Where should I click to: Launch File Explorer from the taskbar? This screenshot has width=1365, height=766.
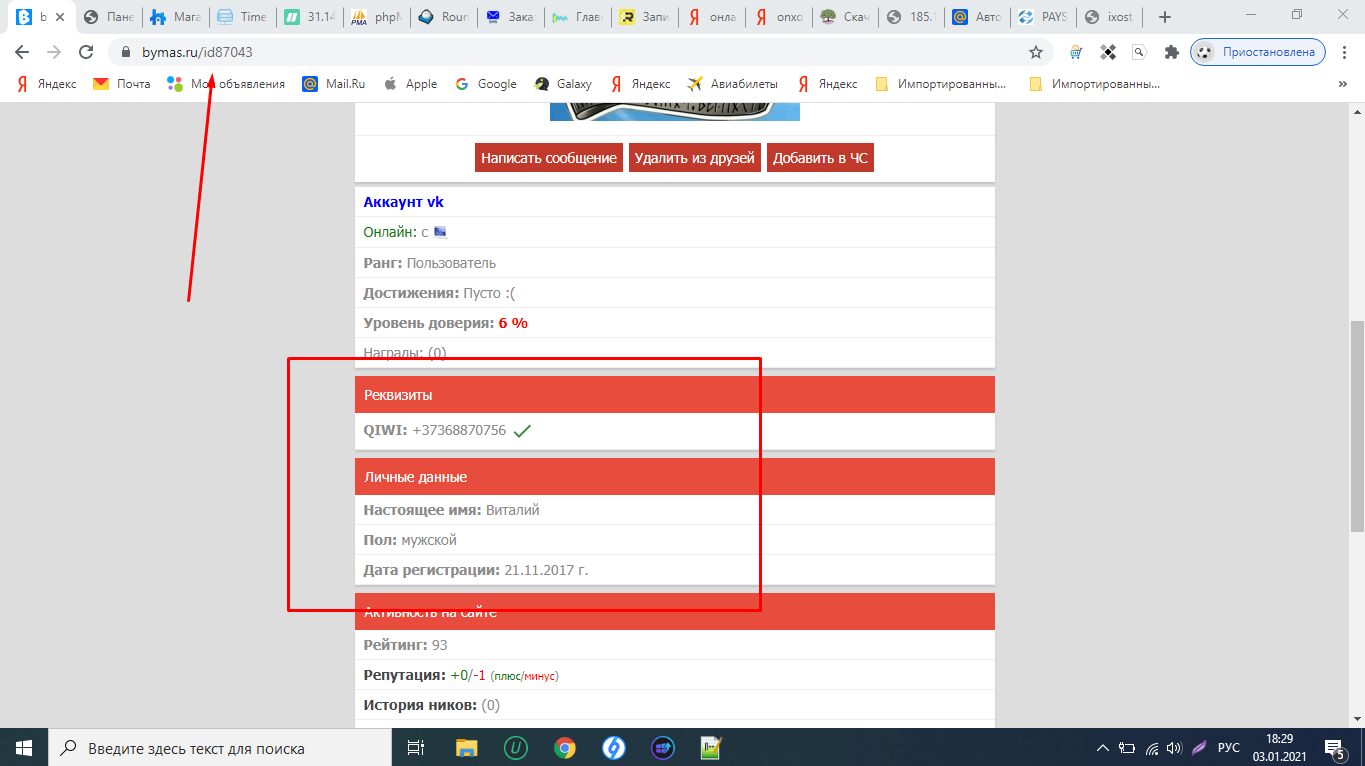coord(467,747)
